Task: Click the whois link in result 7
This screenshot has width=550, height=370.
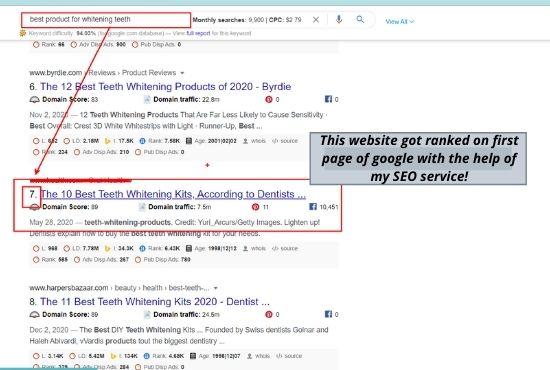Action: click(x=255, y=248)
